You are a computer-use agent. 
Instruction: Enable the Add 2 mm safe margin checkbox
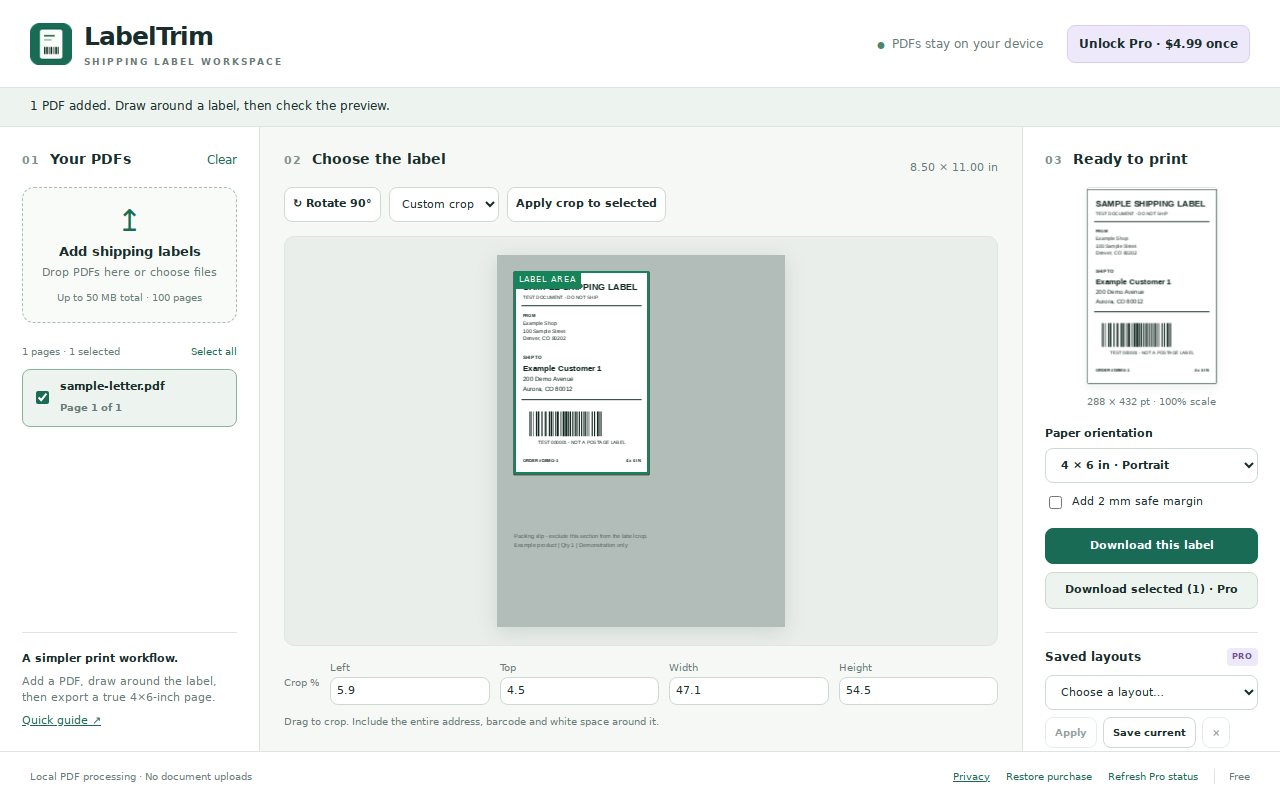click(x=1055, y=502)
